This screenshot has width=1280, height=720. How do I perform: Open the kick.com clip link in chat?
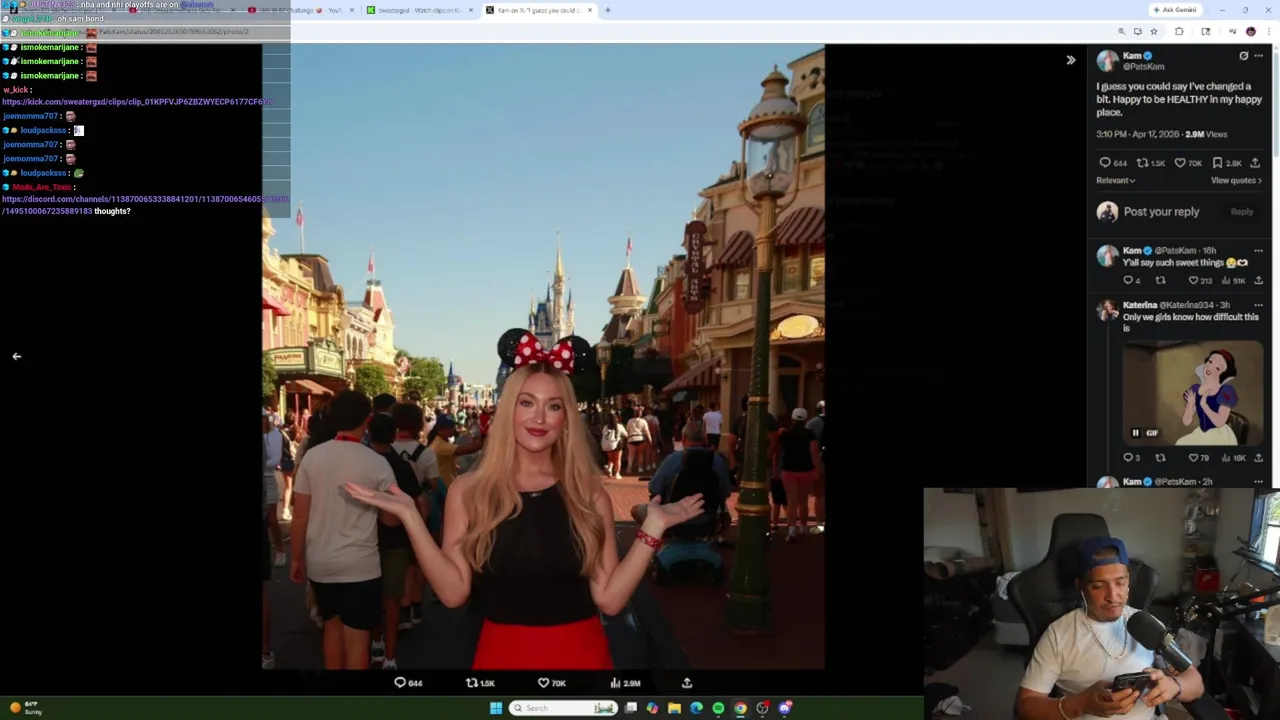pos(136,102)
